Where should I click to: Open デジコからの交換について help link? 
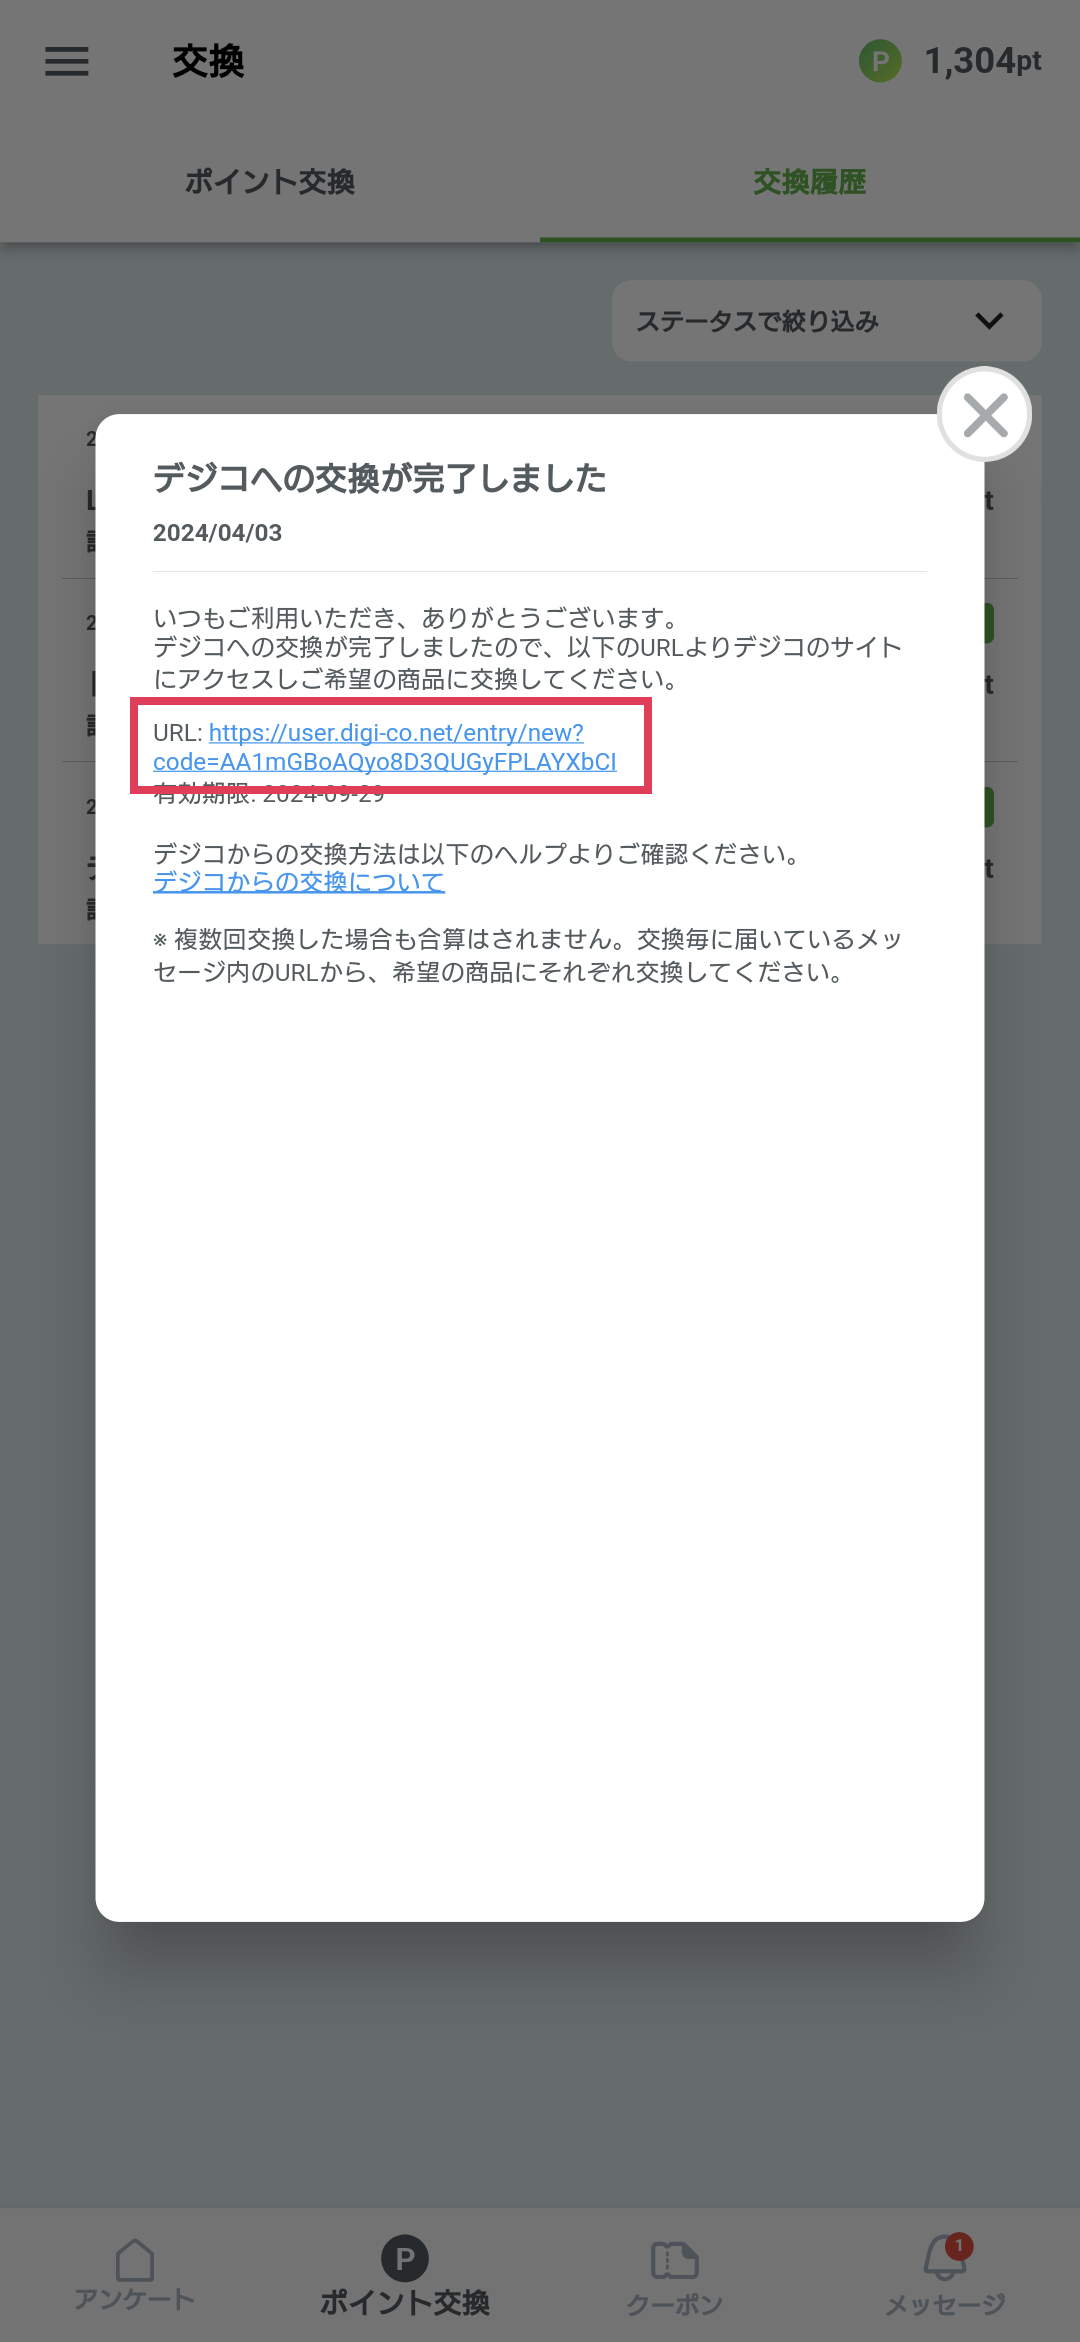(299, 882)
